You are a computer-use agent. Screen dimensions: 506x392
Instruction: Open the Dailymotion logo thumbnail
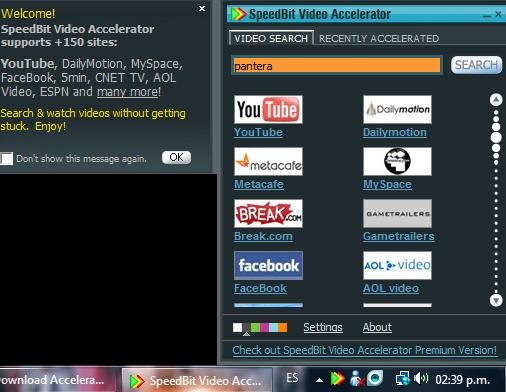click(x=397, y=109)
